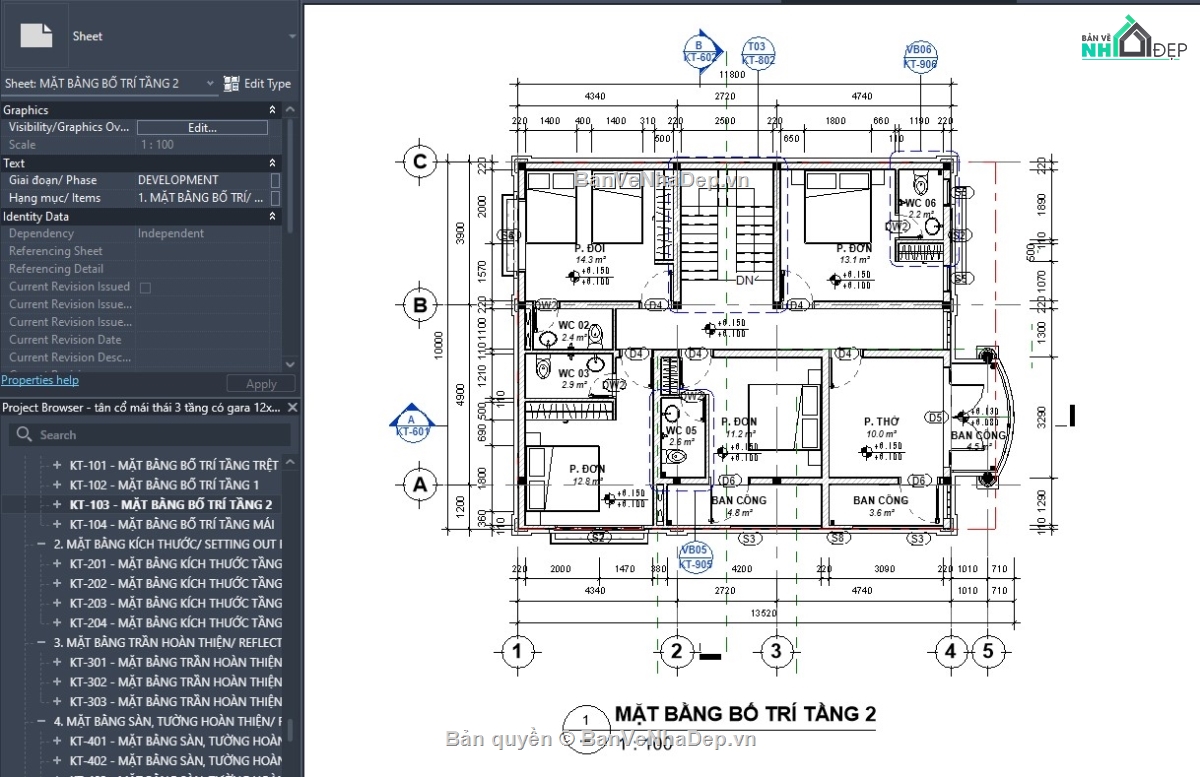The width and height of the screenshot is (1200, 777).
Task: Select KT-303 sheet in Project Browser
Action: point(176,701)
